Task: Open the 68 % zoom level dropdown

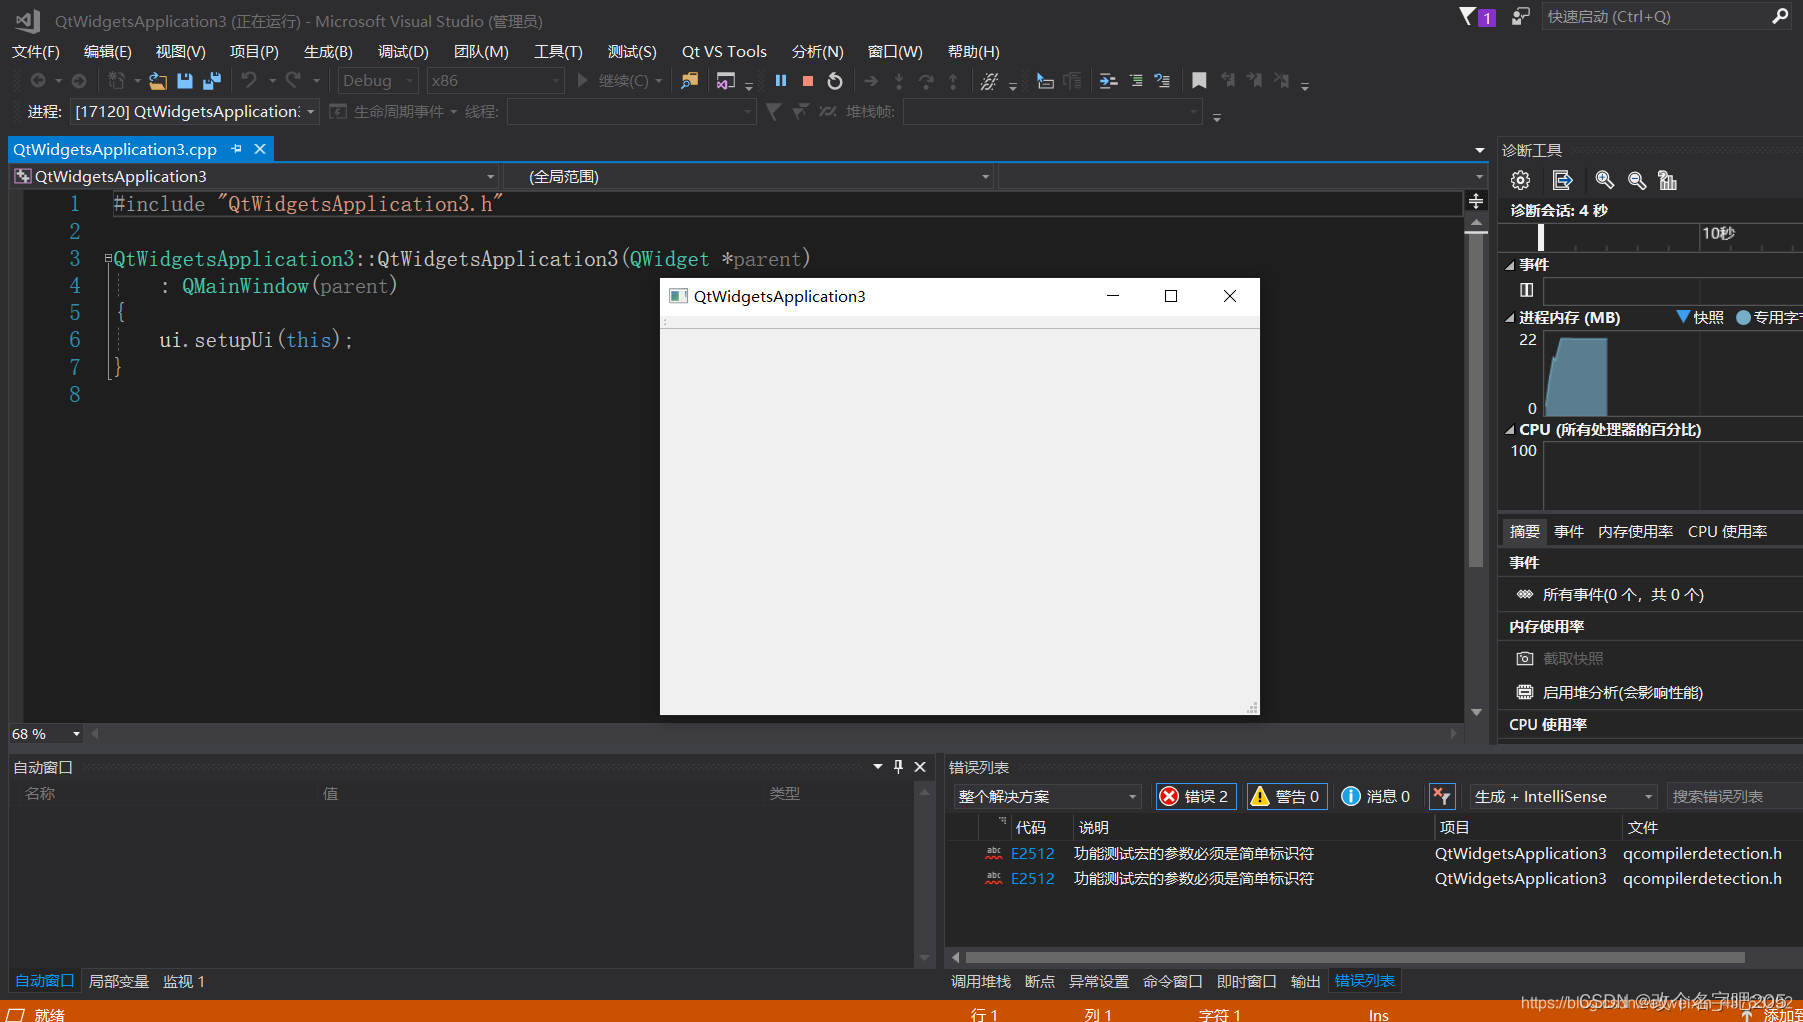Action: pyautogui.click(x=46, y=734)
